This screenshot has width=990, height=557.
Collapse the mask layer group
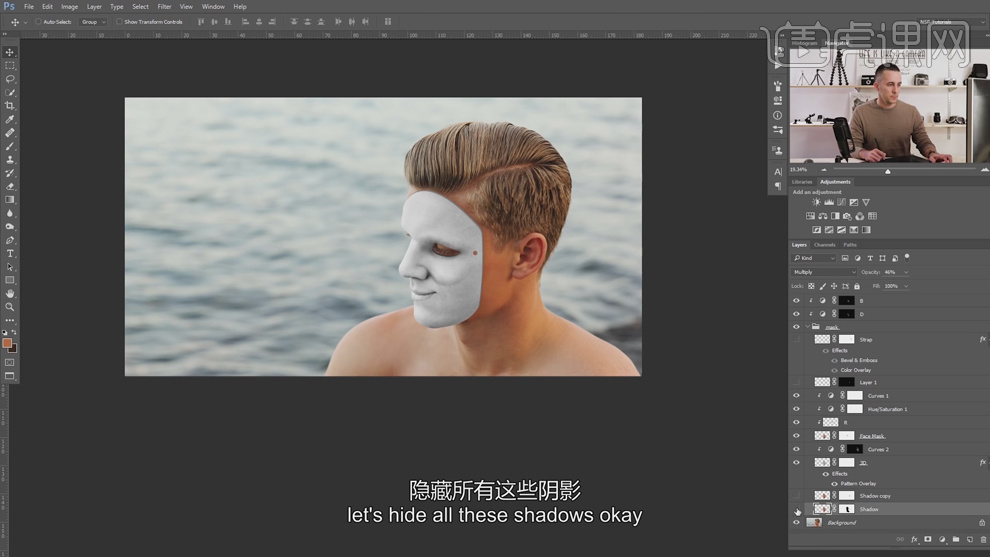point(808,326)
